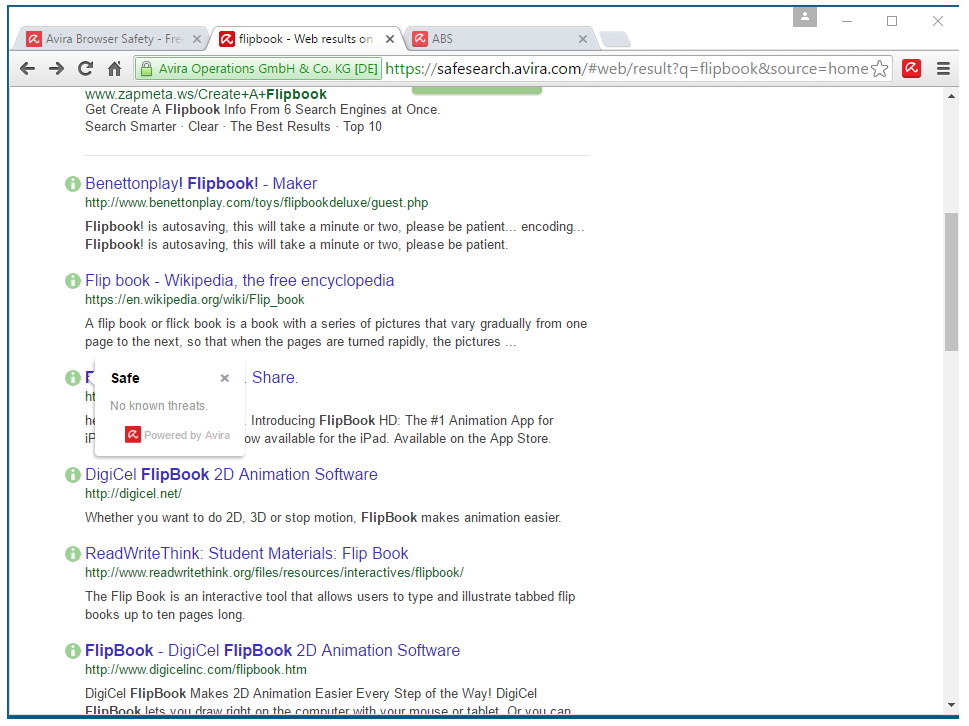Image resolution: width=969 pixels, height=726 pixels.
Task: Reload the current page
Action: [85, 69]
